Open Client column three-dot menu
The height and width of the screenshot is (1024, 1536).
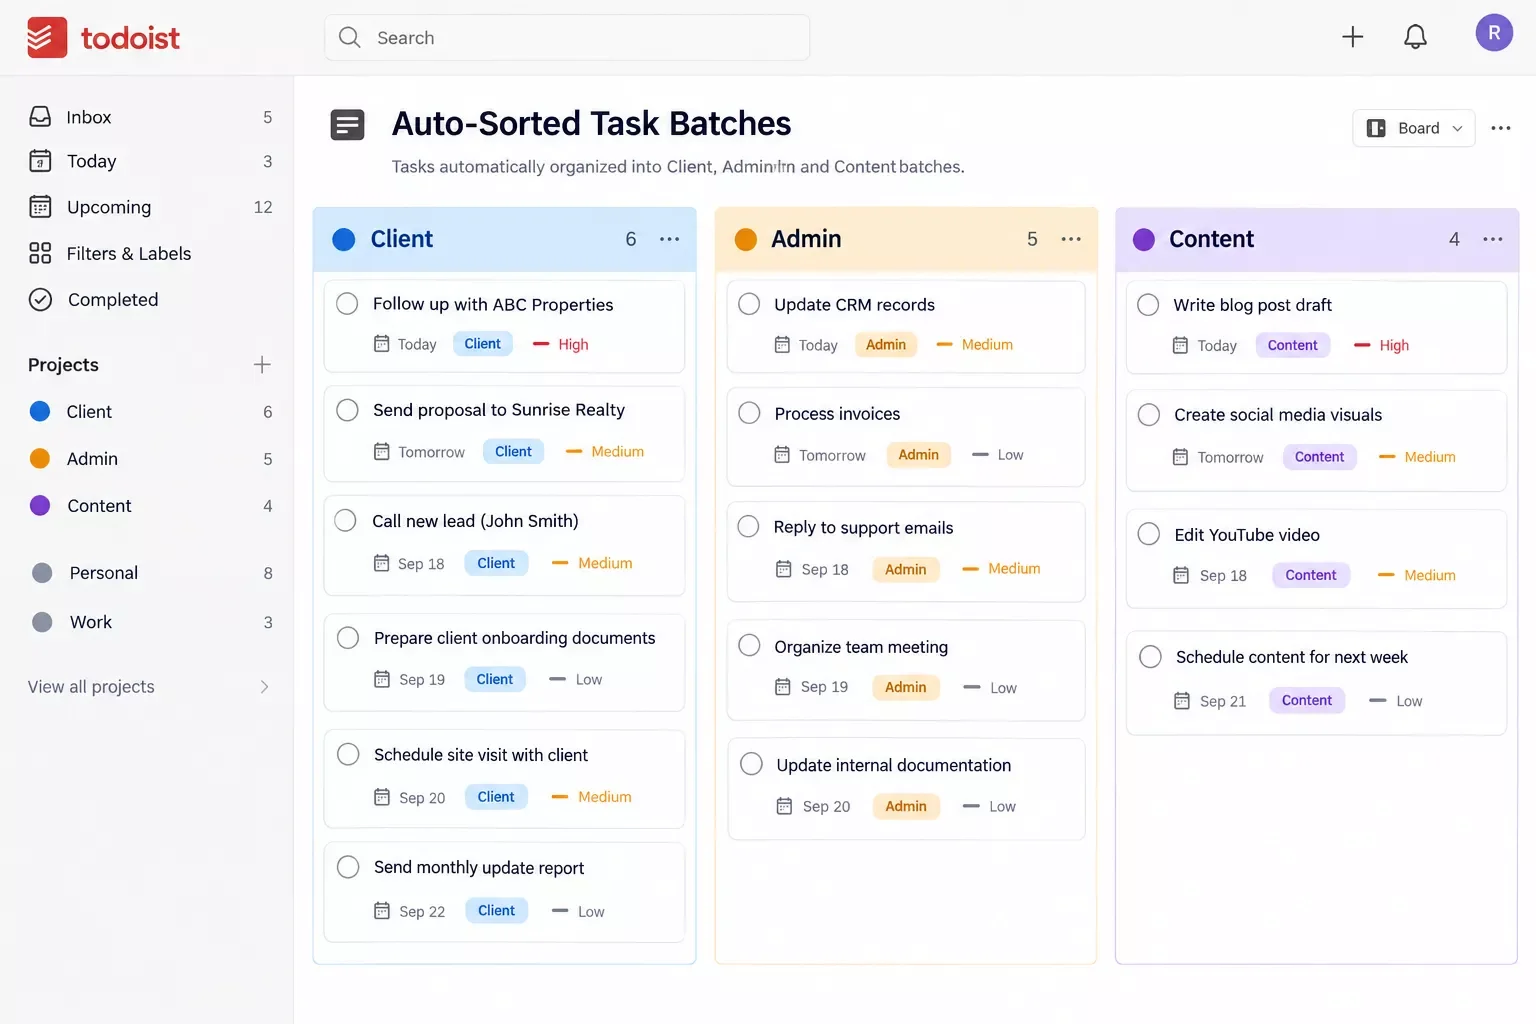point(669,239)
